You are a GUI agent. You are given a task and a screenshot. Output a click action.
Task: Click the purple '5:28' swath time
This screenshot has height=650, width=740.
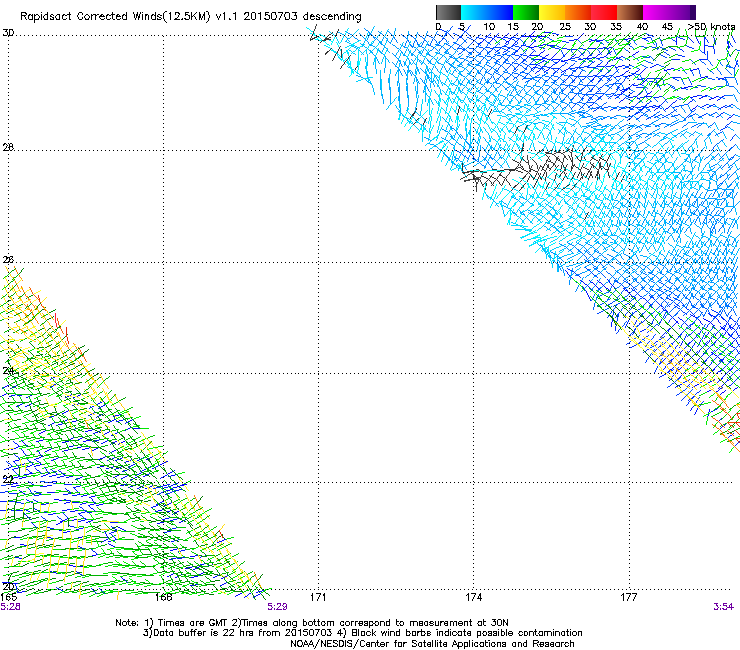pos(10,607)
